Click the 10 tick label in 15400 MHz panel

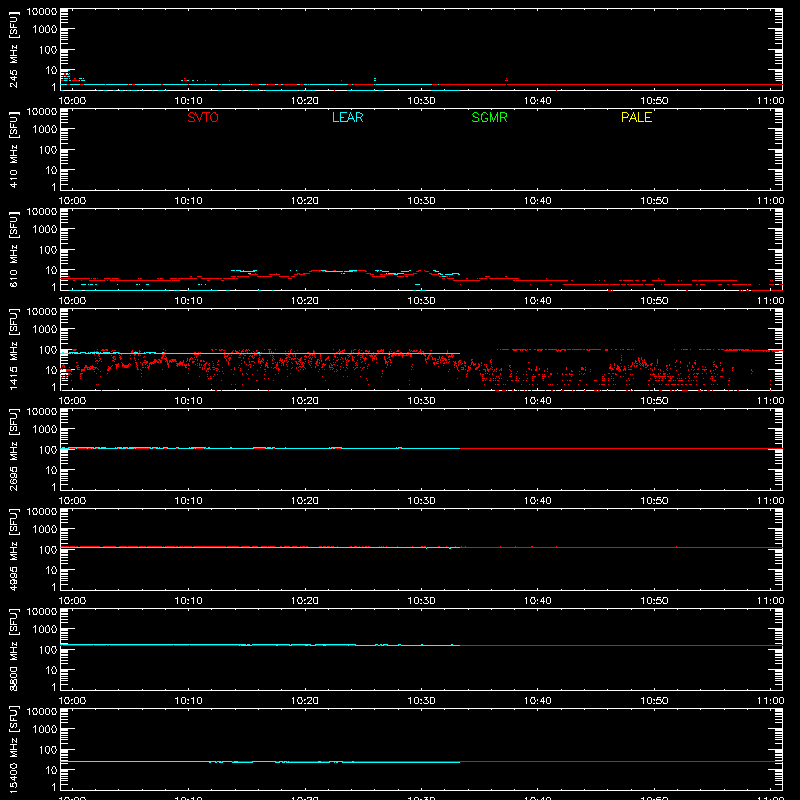click(x=51, y=770)
